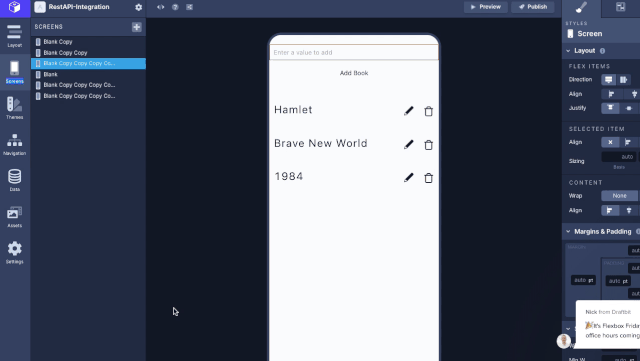Open the Screens sidebar section
Viewport: 640px width, 361px height.
click(x=15, y=72)
